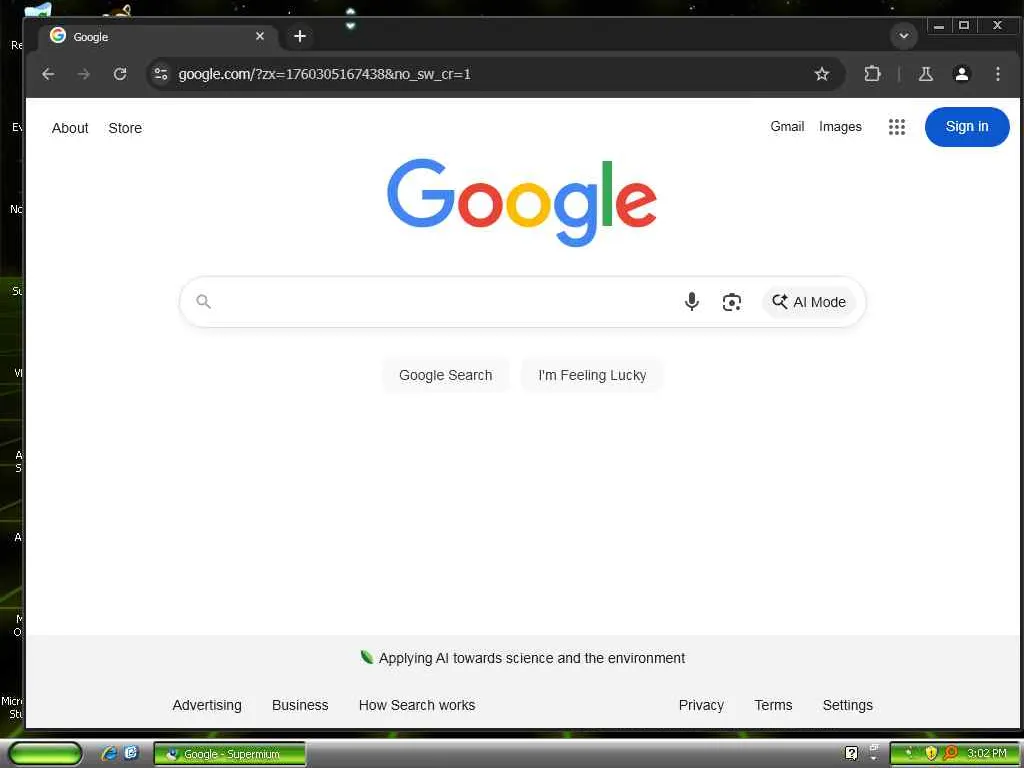The height and width of the screenshot is (768, 1024).
Task: Maximize the browser window
Action: [964, 25]
